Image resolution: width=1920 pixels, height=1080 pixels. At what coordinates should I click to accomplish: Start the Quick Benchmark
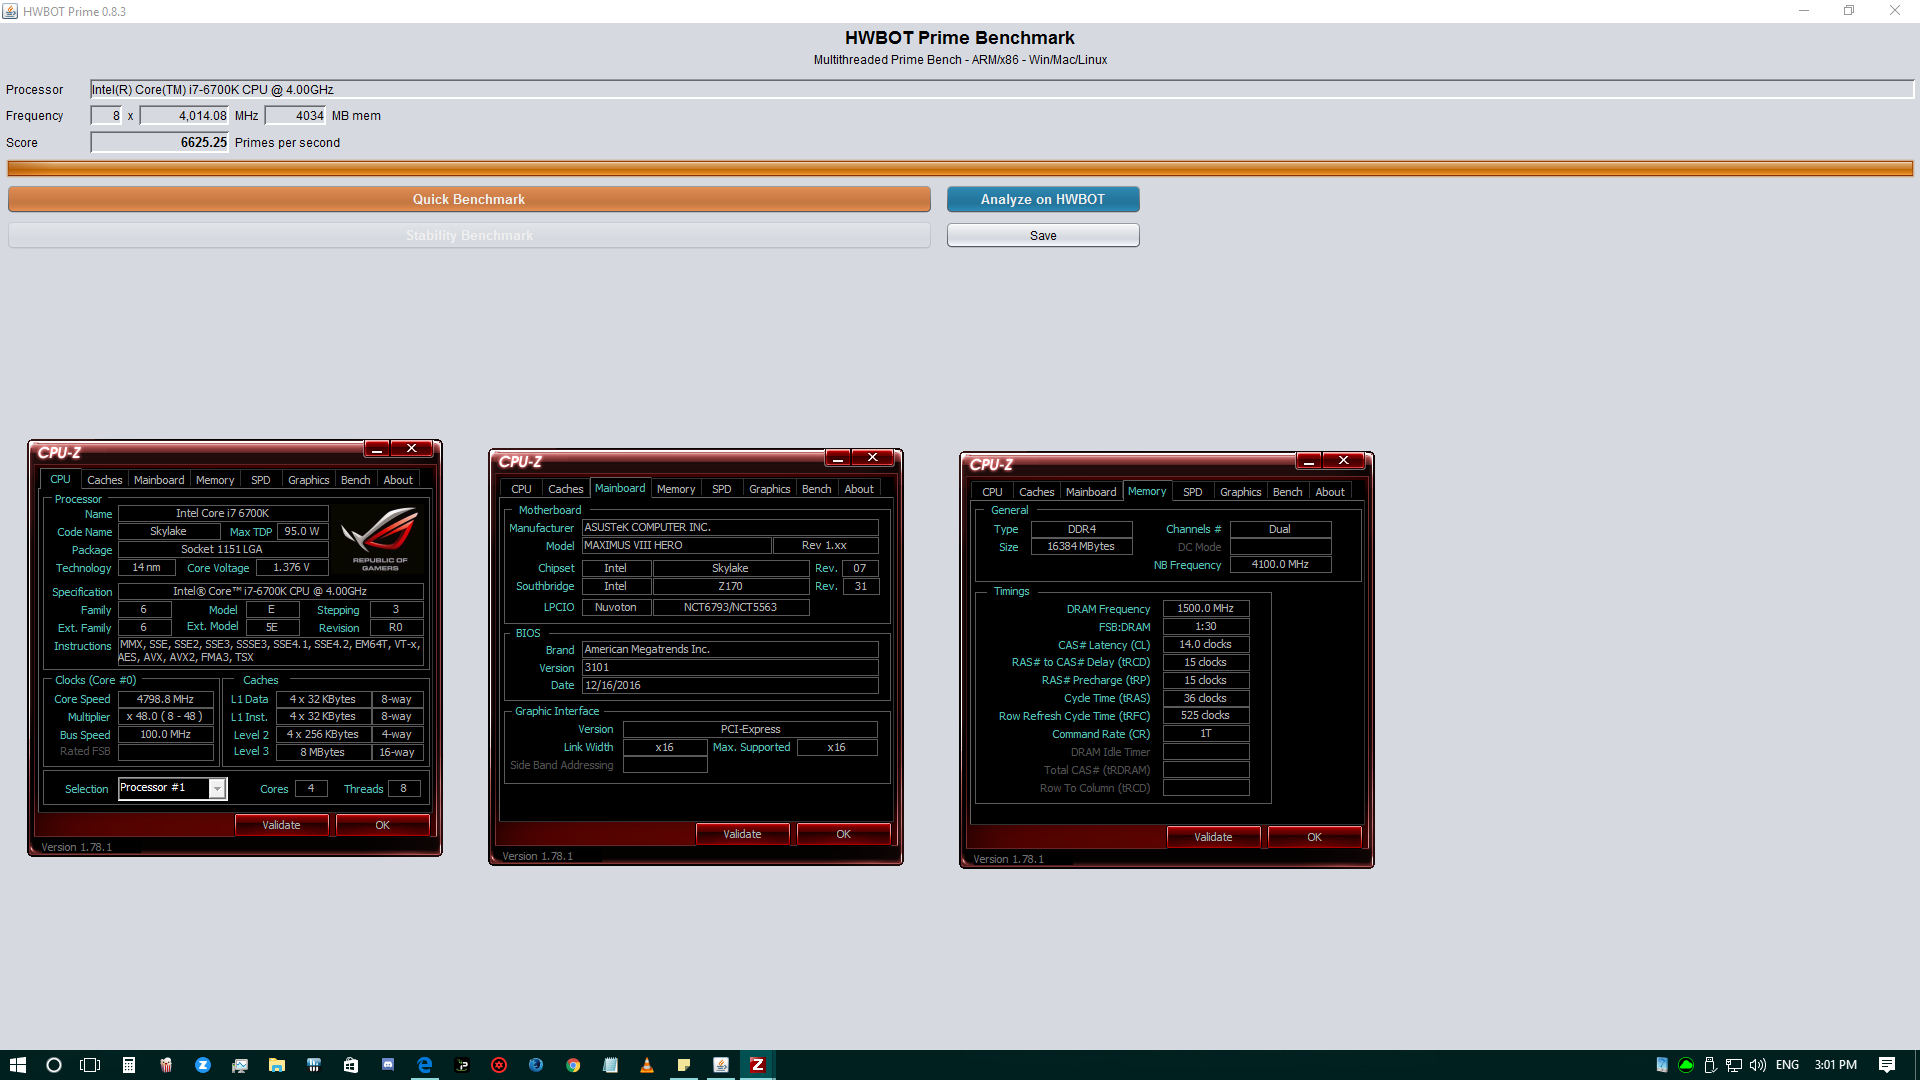(469, 199)
